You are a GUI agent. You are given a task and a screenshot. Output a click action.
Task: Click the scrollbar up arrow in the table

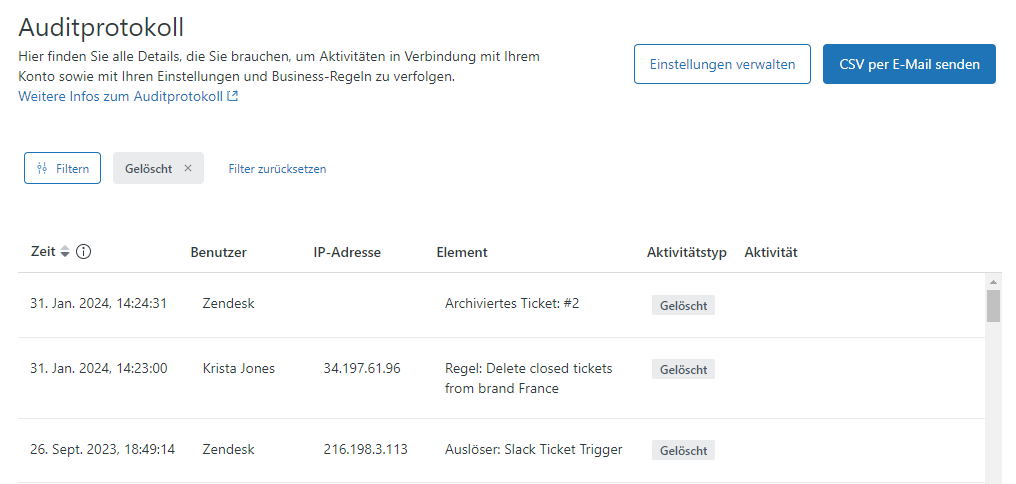[x=993, y=282]
